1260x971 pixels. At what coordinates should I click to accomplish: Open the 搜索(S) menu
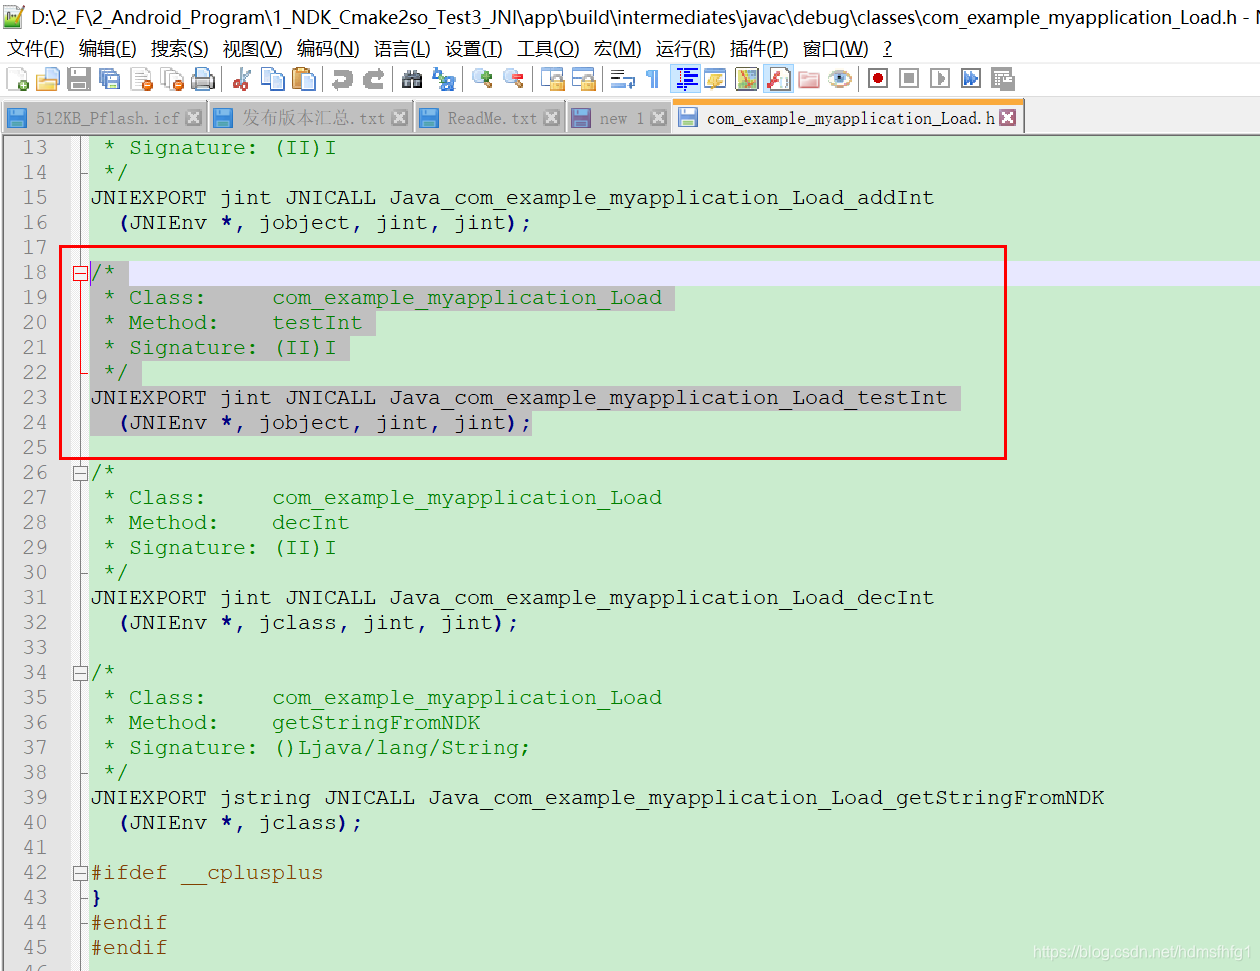click(180, 49)
